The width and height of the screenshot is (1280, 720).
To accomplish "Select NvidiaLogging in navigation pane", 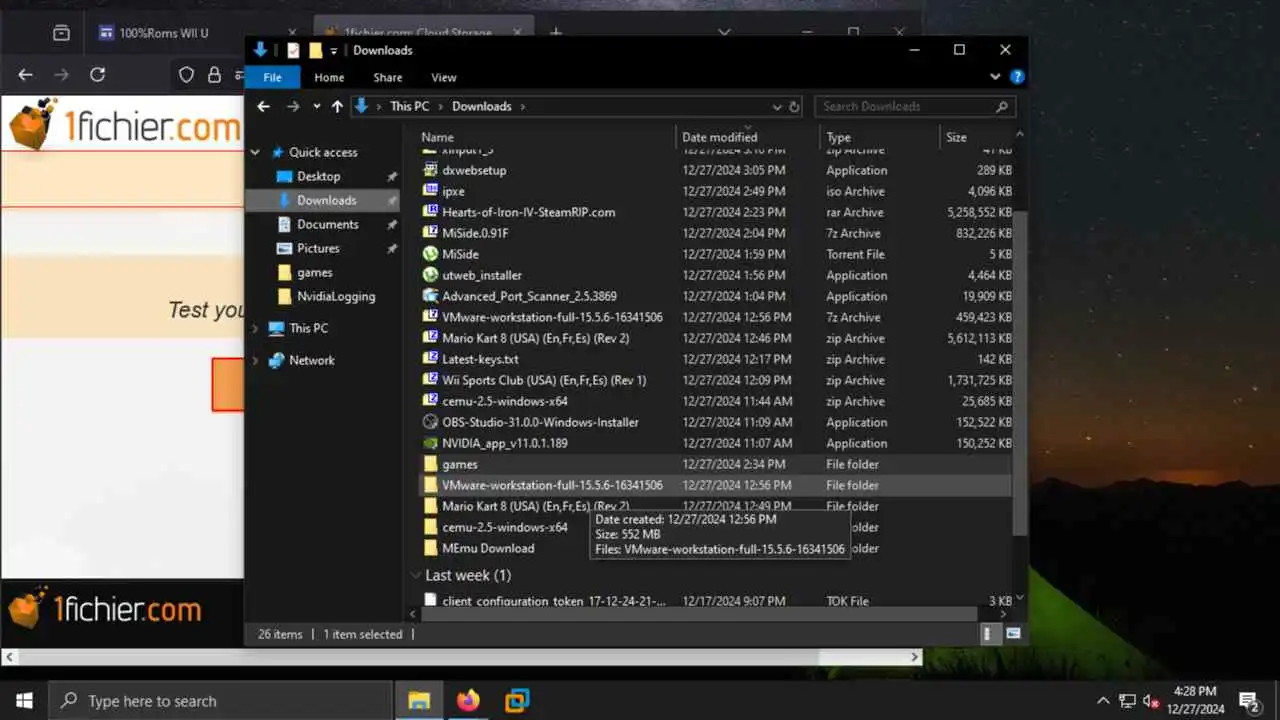I will click(336, 296).
